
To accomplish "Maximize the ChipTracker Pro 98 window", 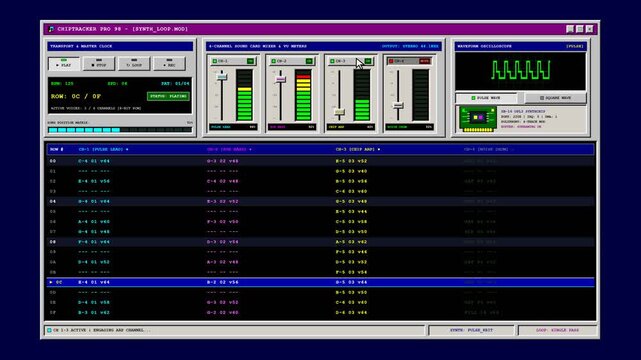I will tap(580, 29).
